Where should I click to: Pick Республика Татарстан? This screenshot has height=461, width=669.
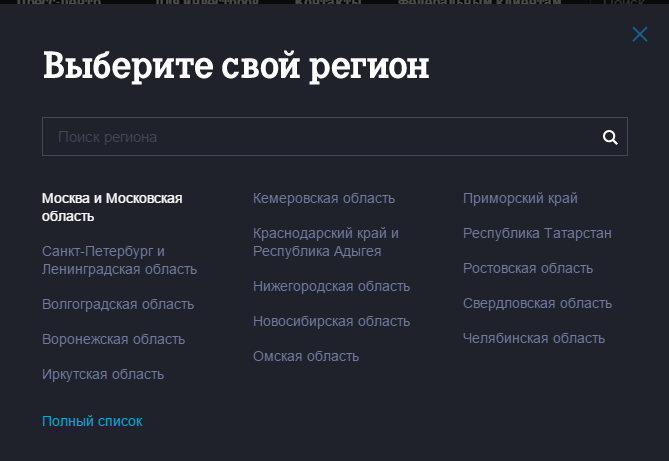[537, 233]
